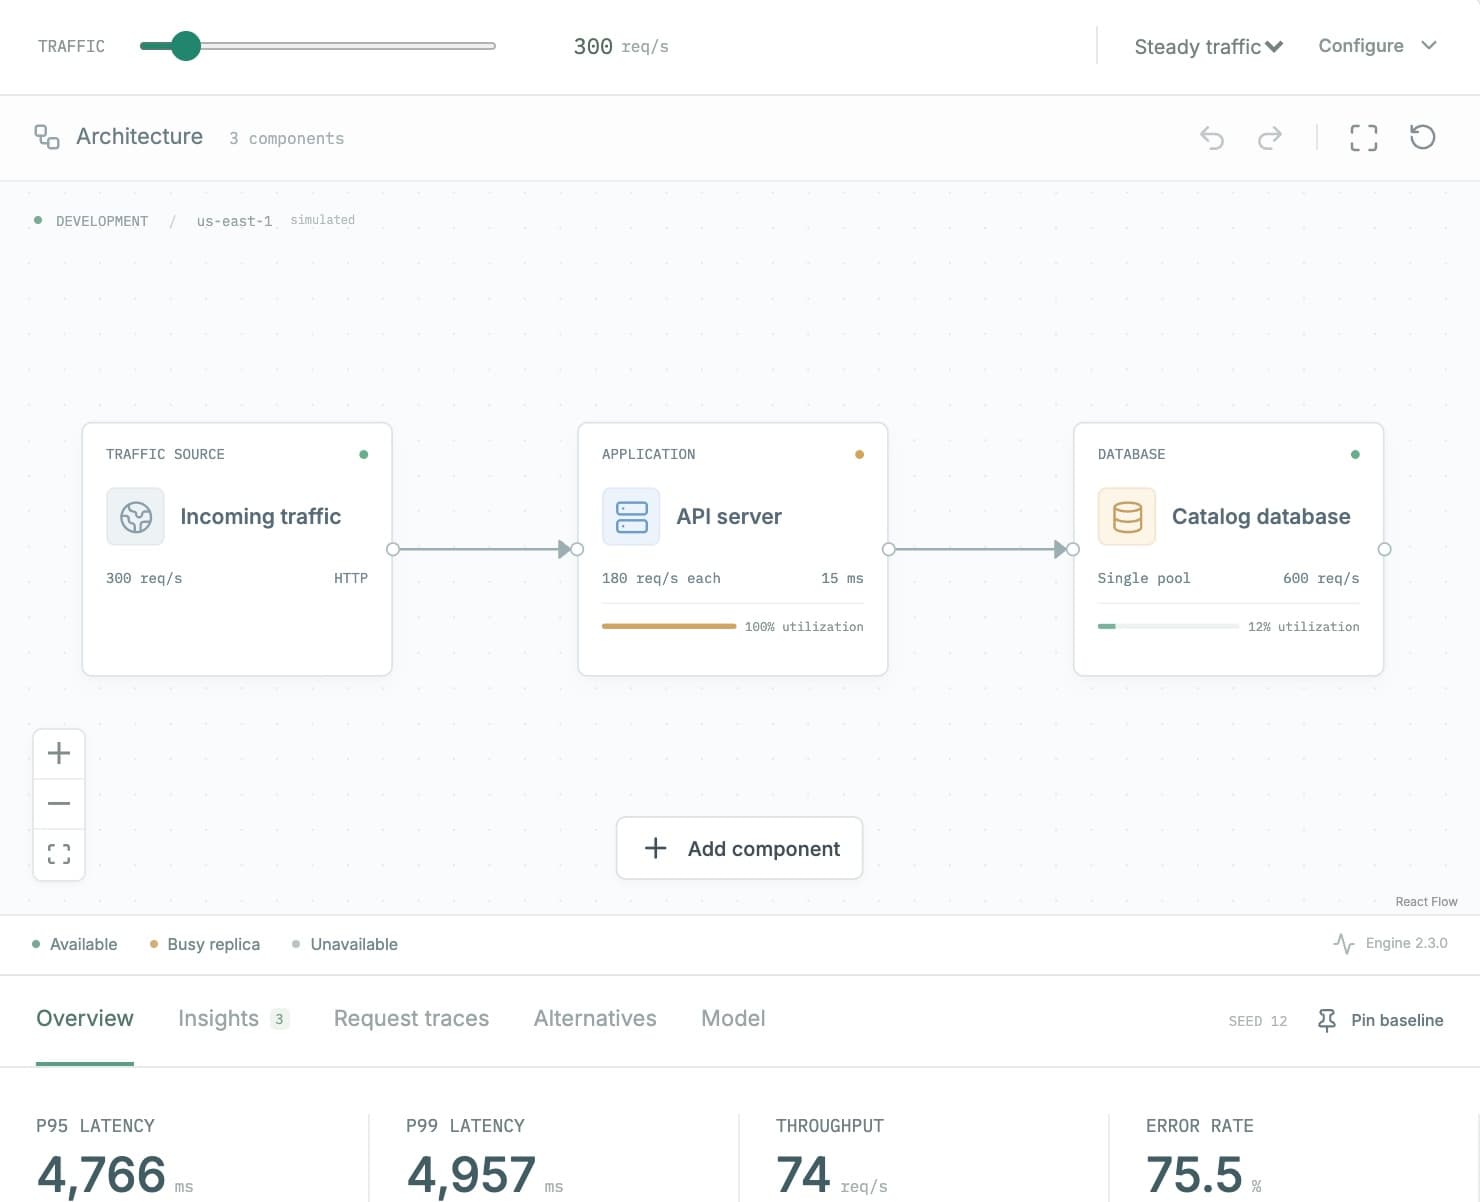This screenshot has width=1480, height=1202.
Task: Click the Add component button
Action: tap(739, 848)
